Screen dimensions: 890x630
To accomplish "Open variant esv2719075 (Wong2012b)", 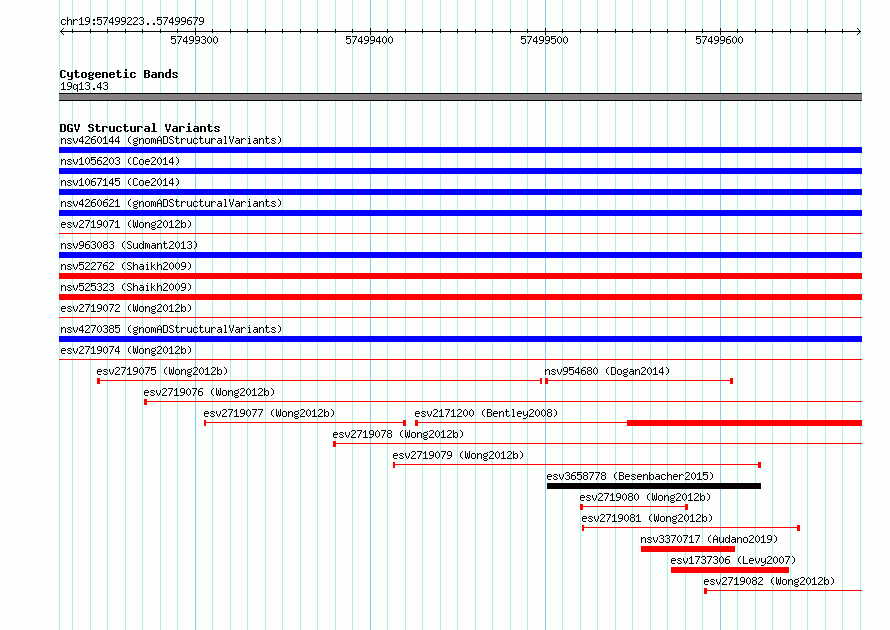I will point(162,371).
